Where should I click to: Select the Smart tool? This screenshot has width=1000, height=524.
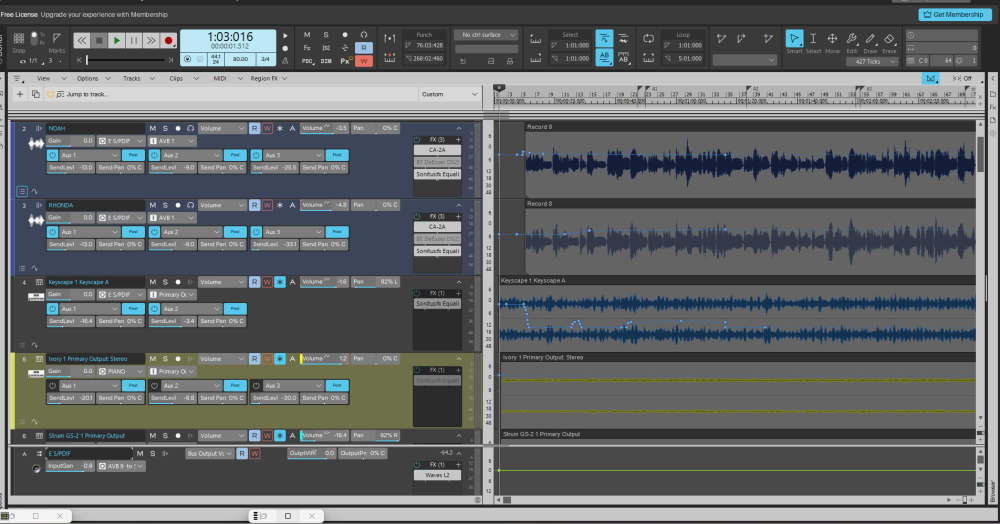[x=794, y=39]
